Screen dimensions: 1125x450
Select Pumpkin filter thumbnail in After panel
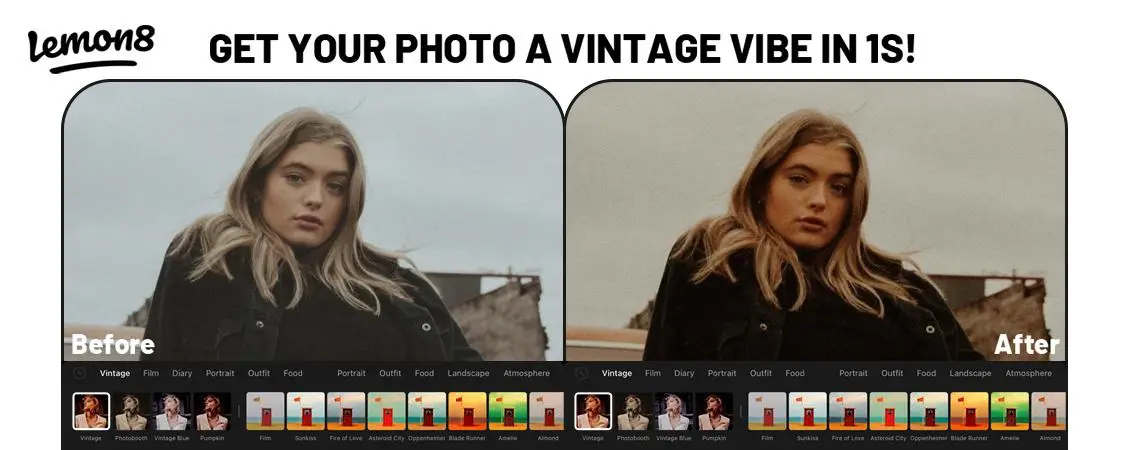(x=714, y=411)
